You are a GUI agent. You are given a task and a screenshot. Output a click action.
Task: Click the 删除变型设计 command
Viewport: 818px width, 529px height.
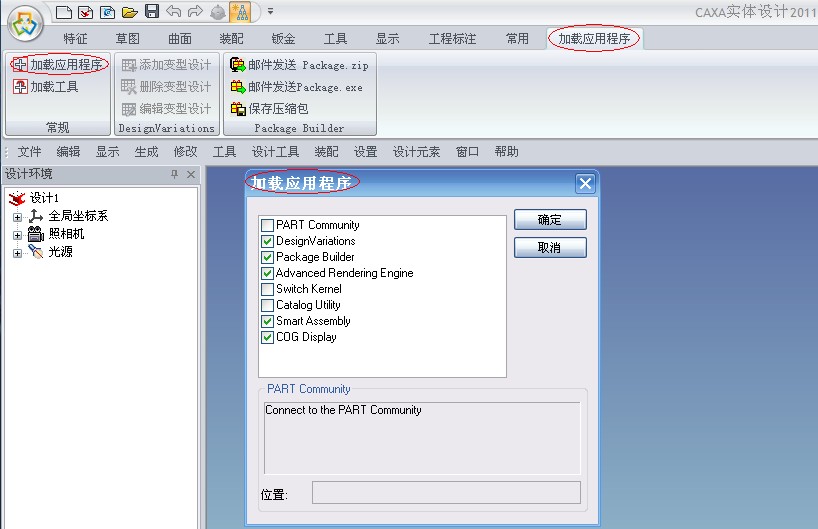(x=166, y=87)
